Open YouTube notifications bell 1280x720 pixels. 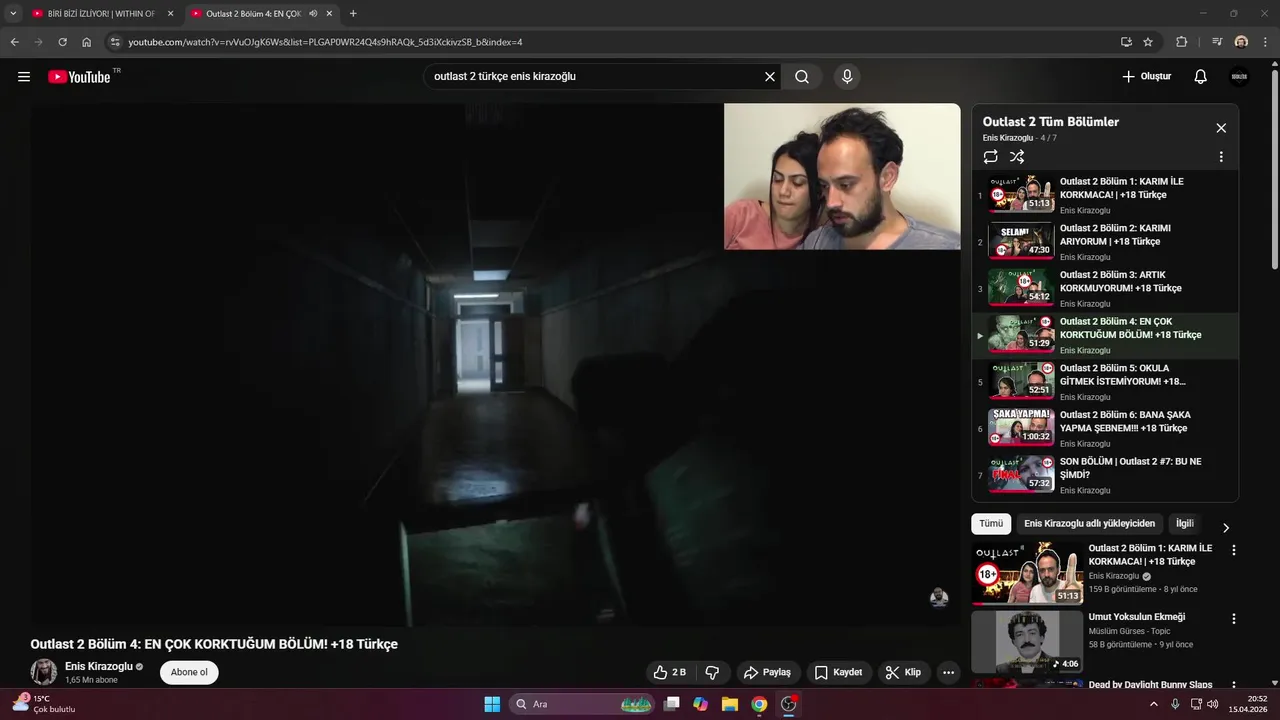[1201, 77]
